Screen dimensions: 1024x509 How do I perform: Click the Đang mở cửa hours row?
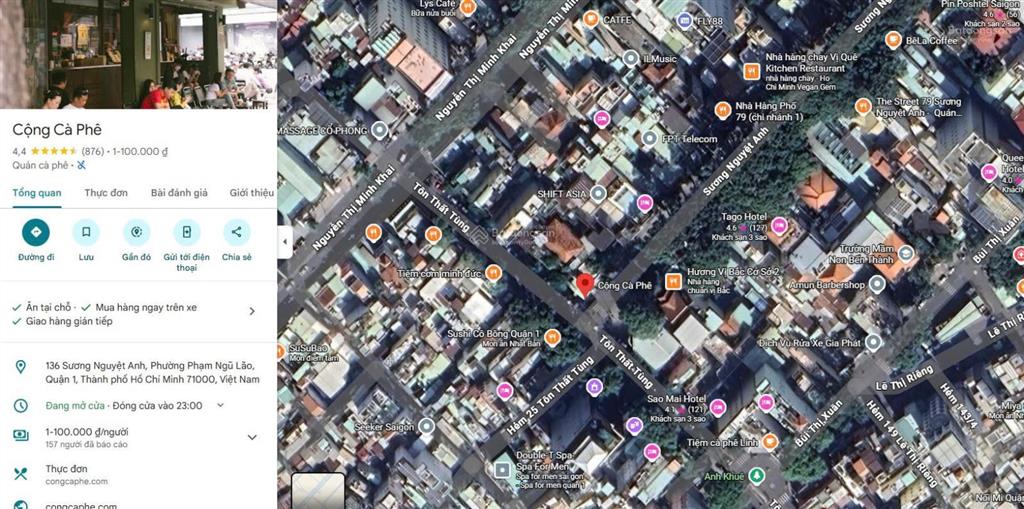138,405
